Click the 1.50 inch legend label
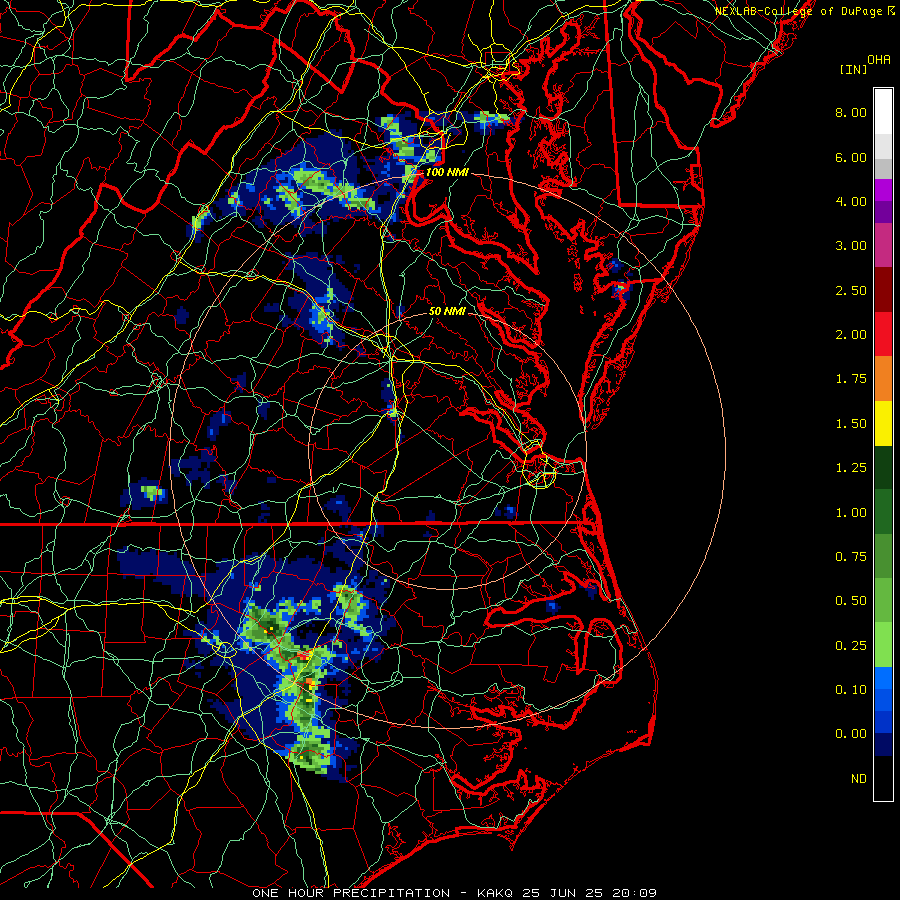The width and height of the screenshot is (900, 900). (851, 424)
